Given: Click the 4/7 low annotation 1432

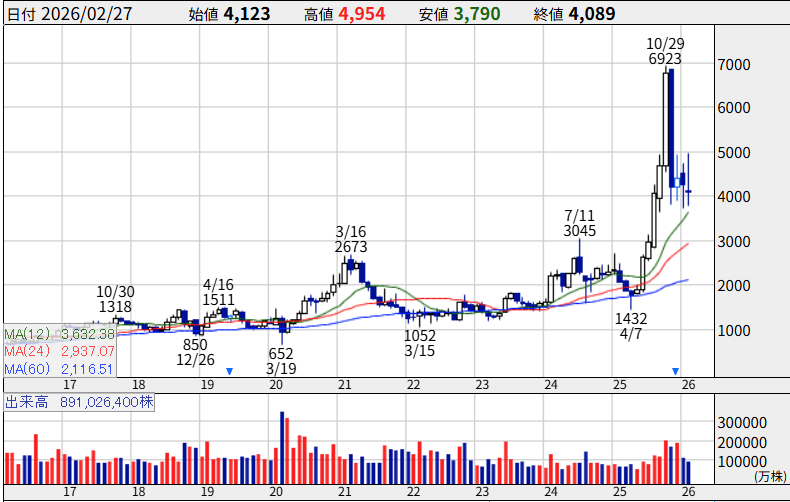Looking at the screenshot, I should click(632, 318).
